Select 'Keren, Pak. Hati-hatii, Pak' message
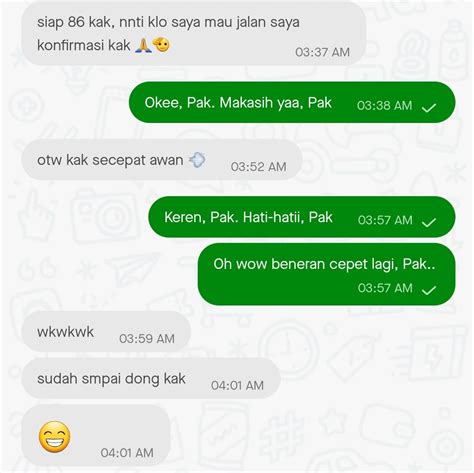Screen dimensions: 474x473 coord(302,217)
